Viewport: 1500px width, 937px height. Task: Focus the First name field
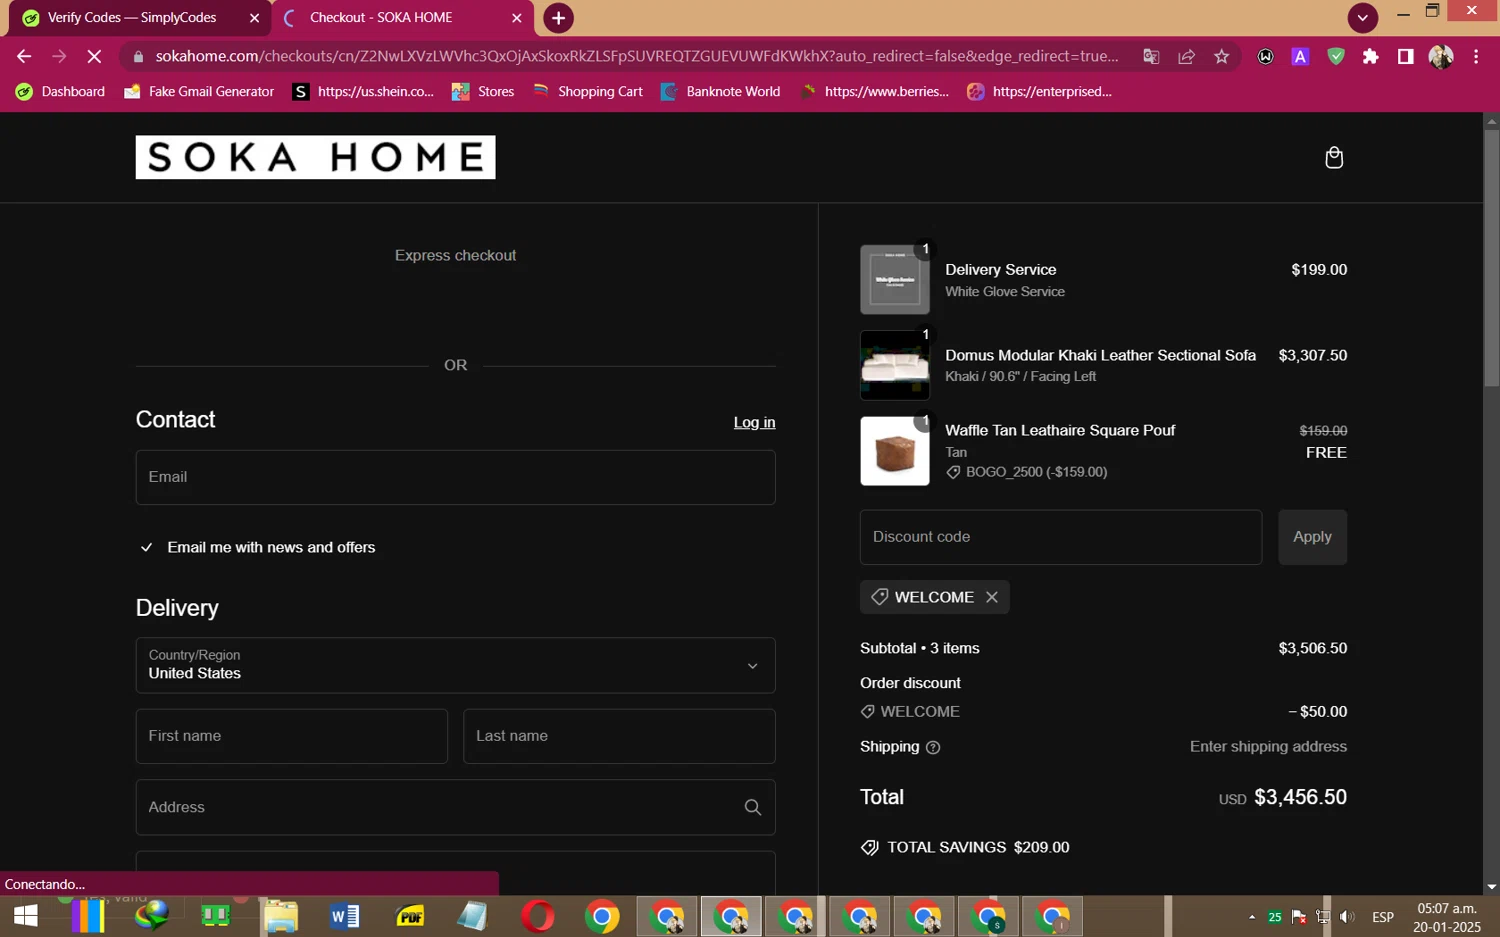291,736
